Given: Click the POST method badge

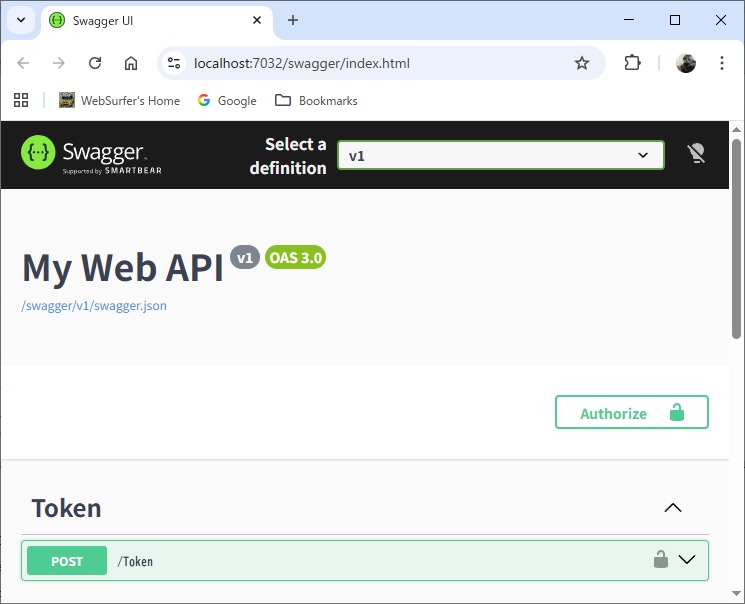Looking at the screenshot, I should click(67, 561).
